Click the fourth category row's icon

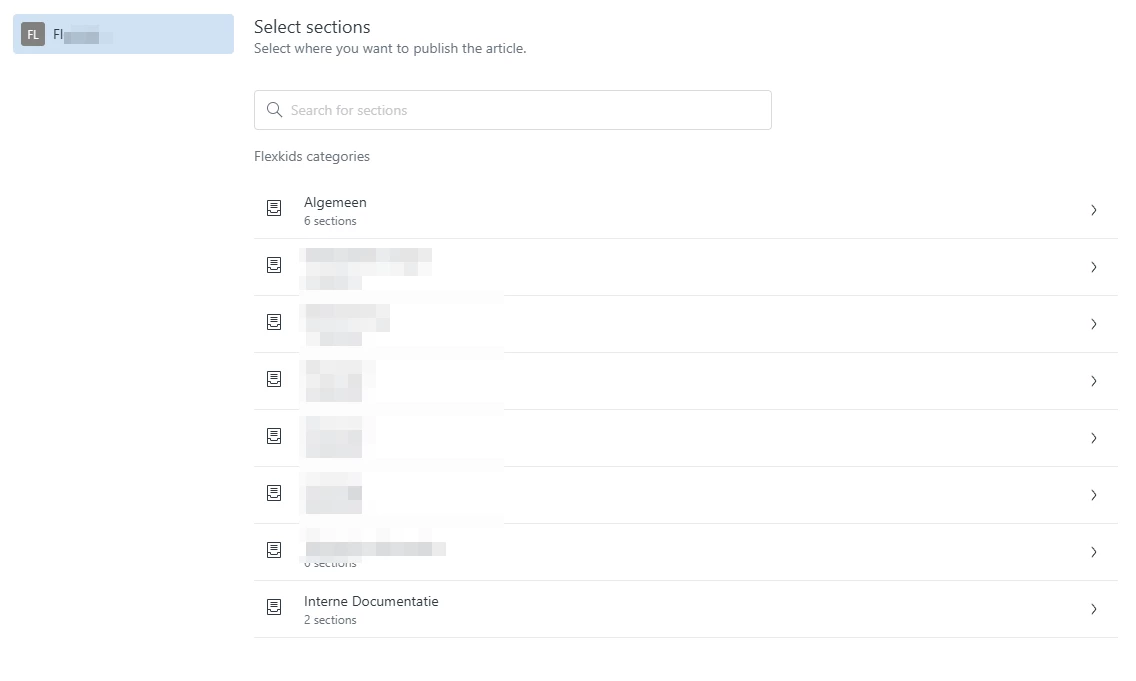[274, 379]
